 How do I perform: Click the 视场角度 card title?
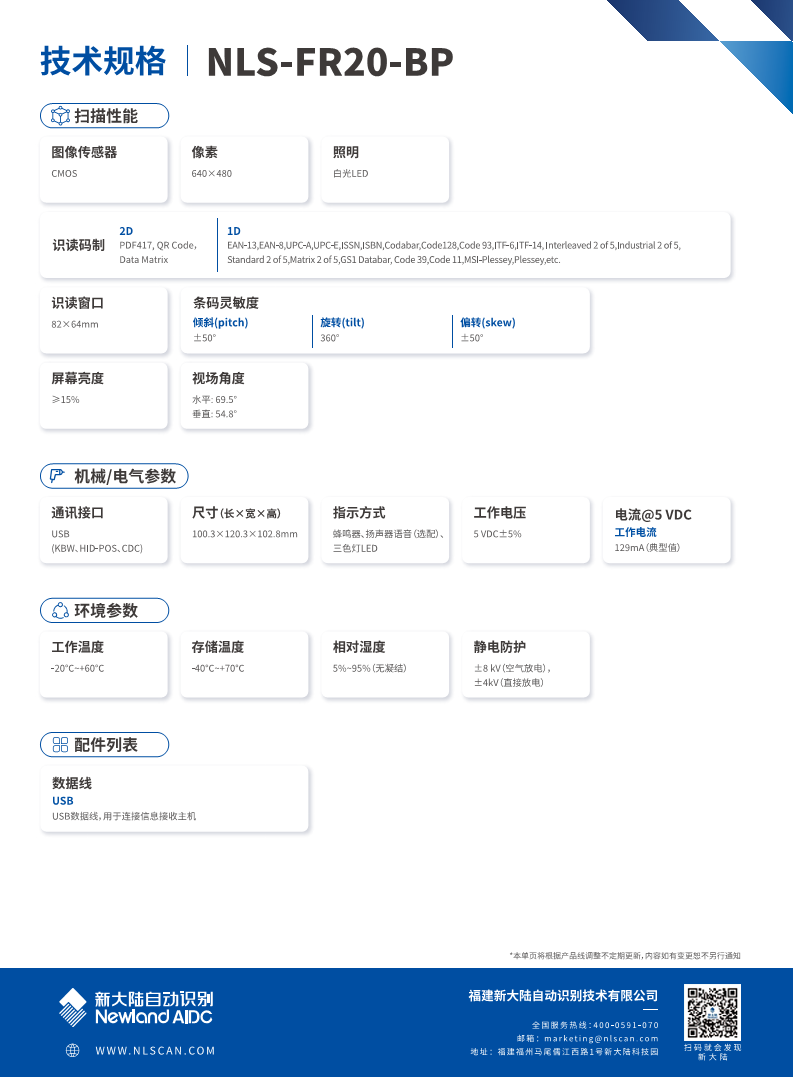tap(218, 378)
